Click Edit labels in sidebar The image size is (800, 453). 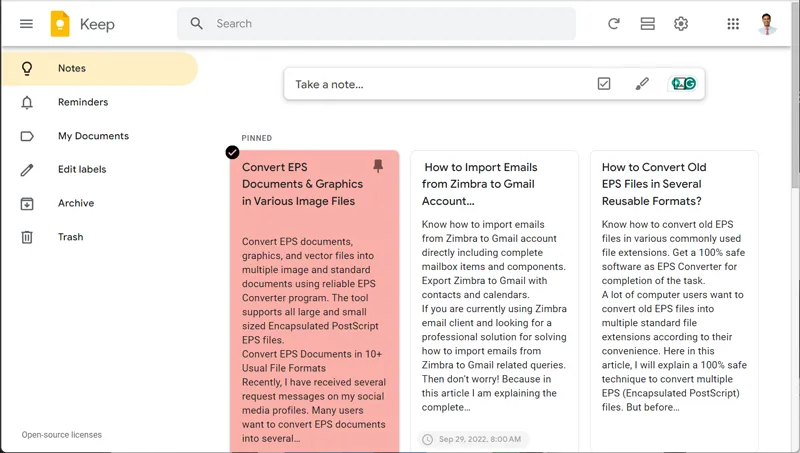(82, 170)
